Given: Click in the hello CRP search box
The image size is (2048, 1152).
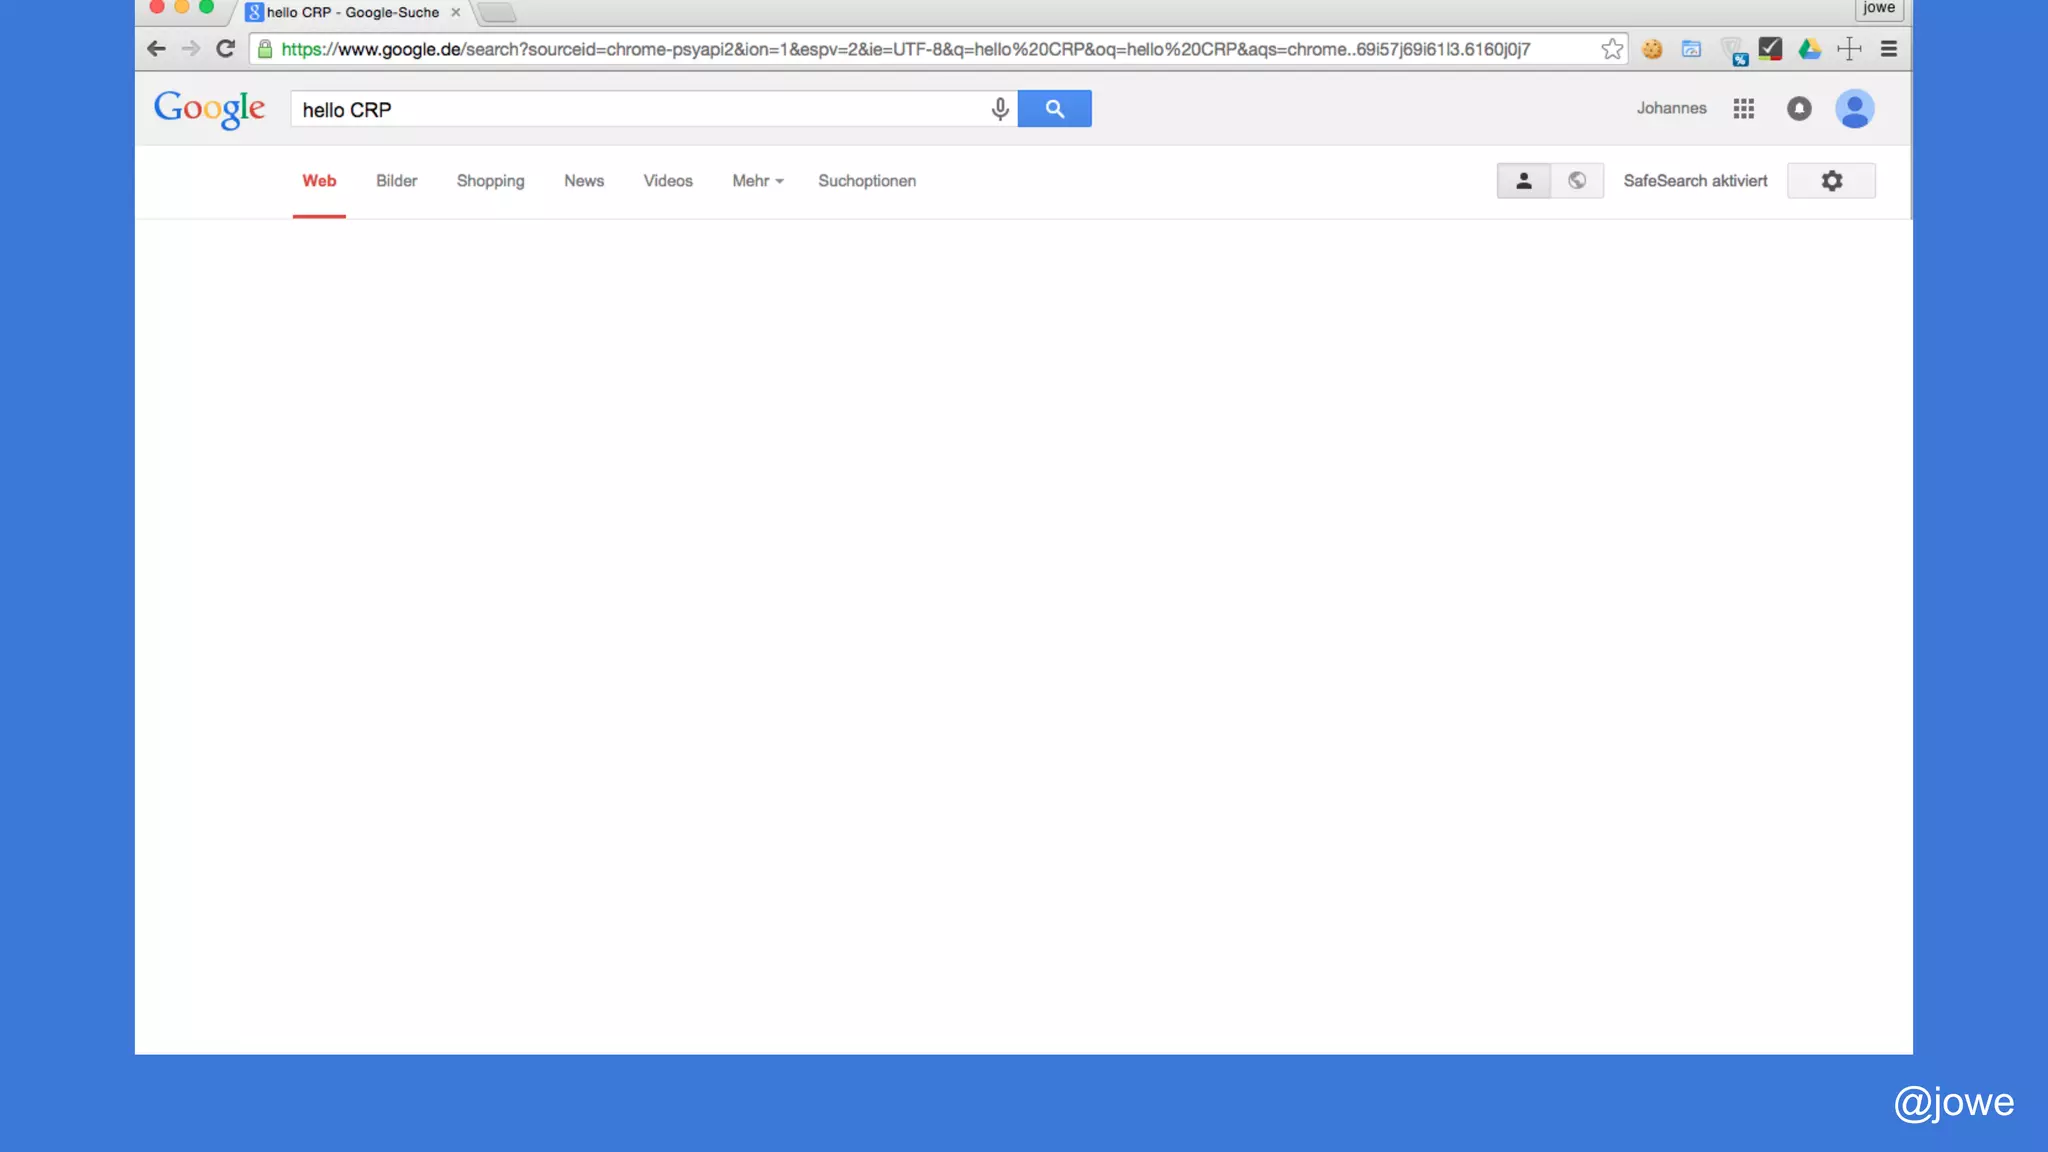Looking at the screenshot, I should 640,109.
